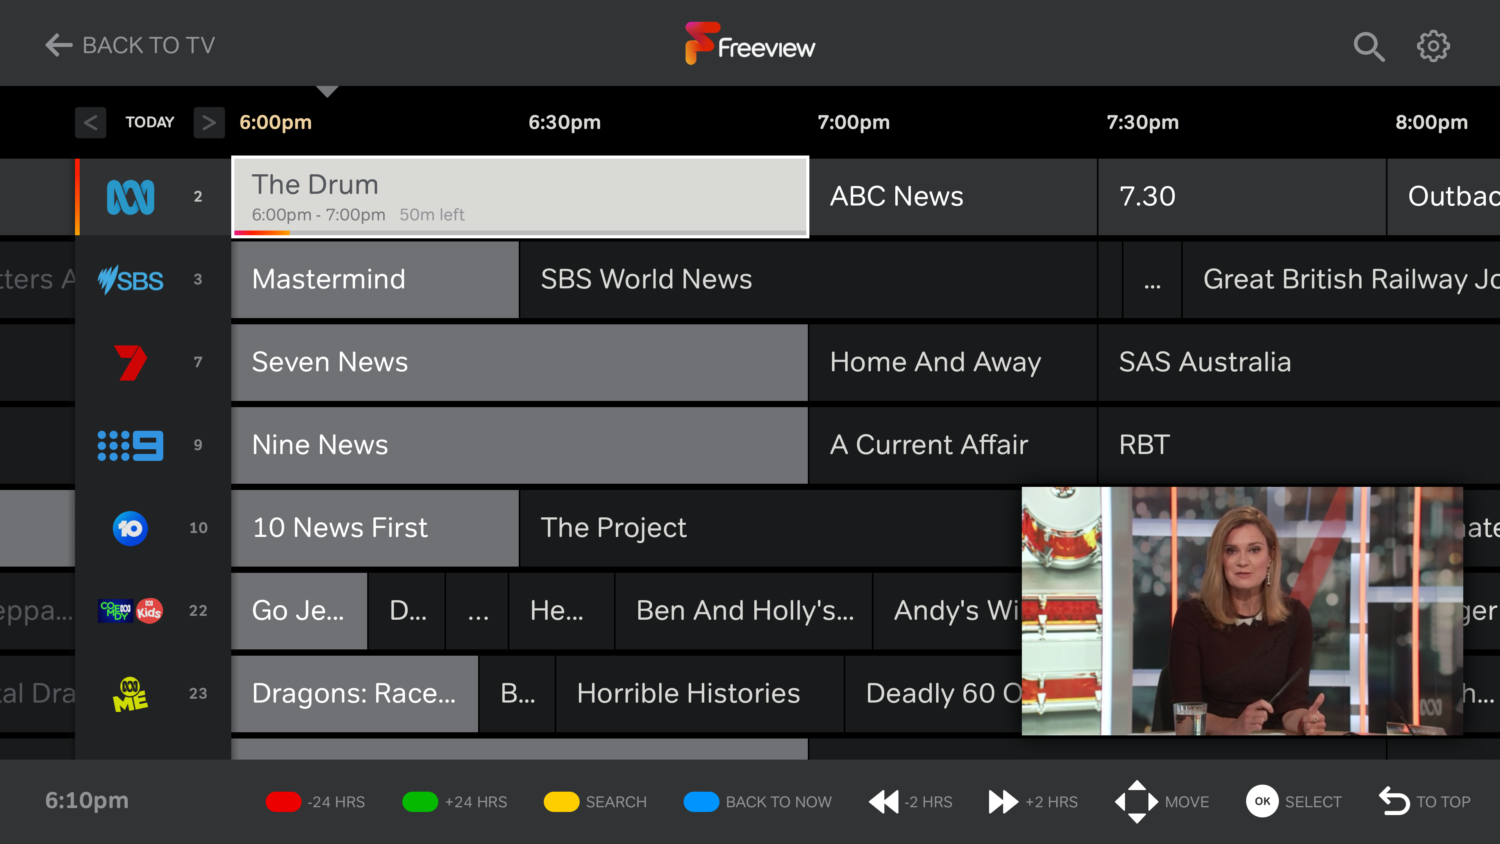Select Back To TV
The width and height of the screenshot is (1500, 844).
128,45
